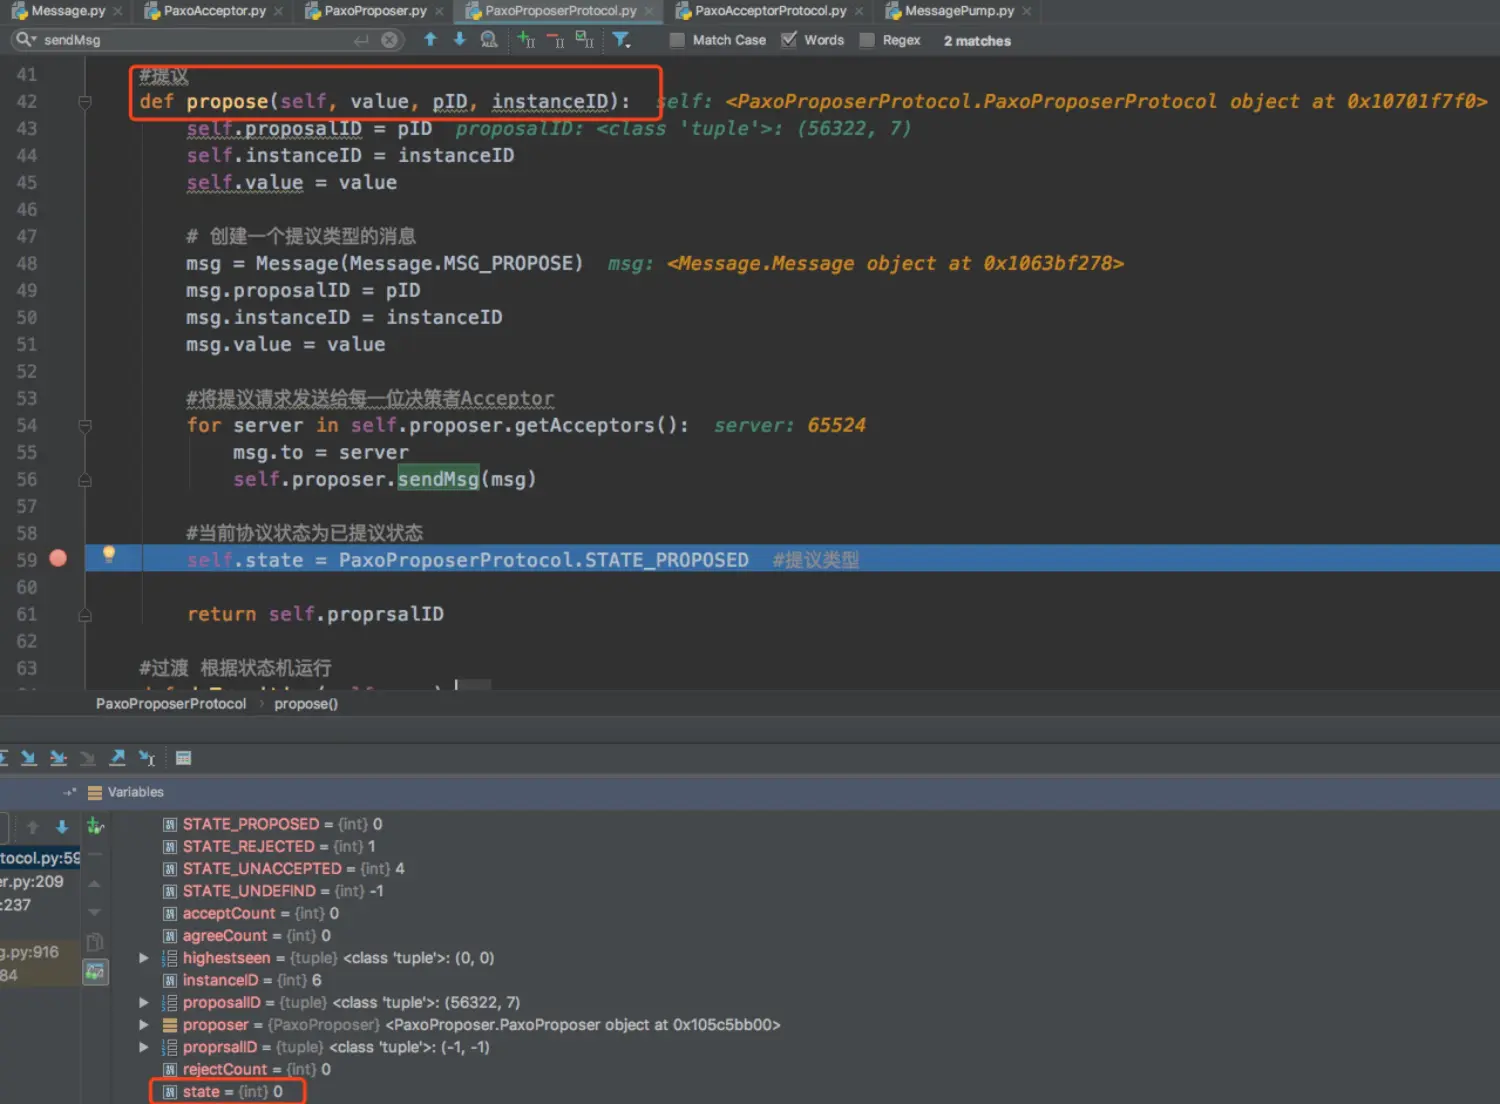1500x1104 pixels.
Task: Click Step Into My Code icon
Action: (59, 758)
